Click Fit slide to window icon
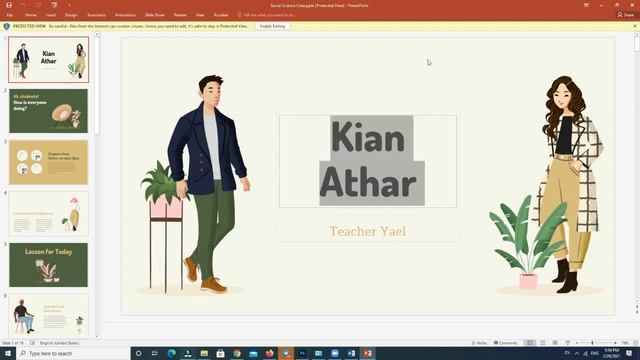This screenshot has height=360, width=640. pos(636,343)
